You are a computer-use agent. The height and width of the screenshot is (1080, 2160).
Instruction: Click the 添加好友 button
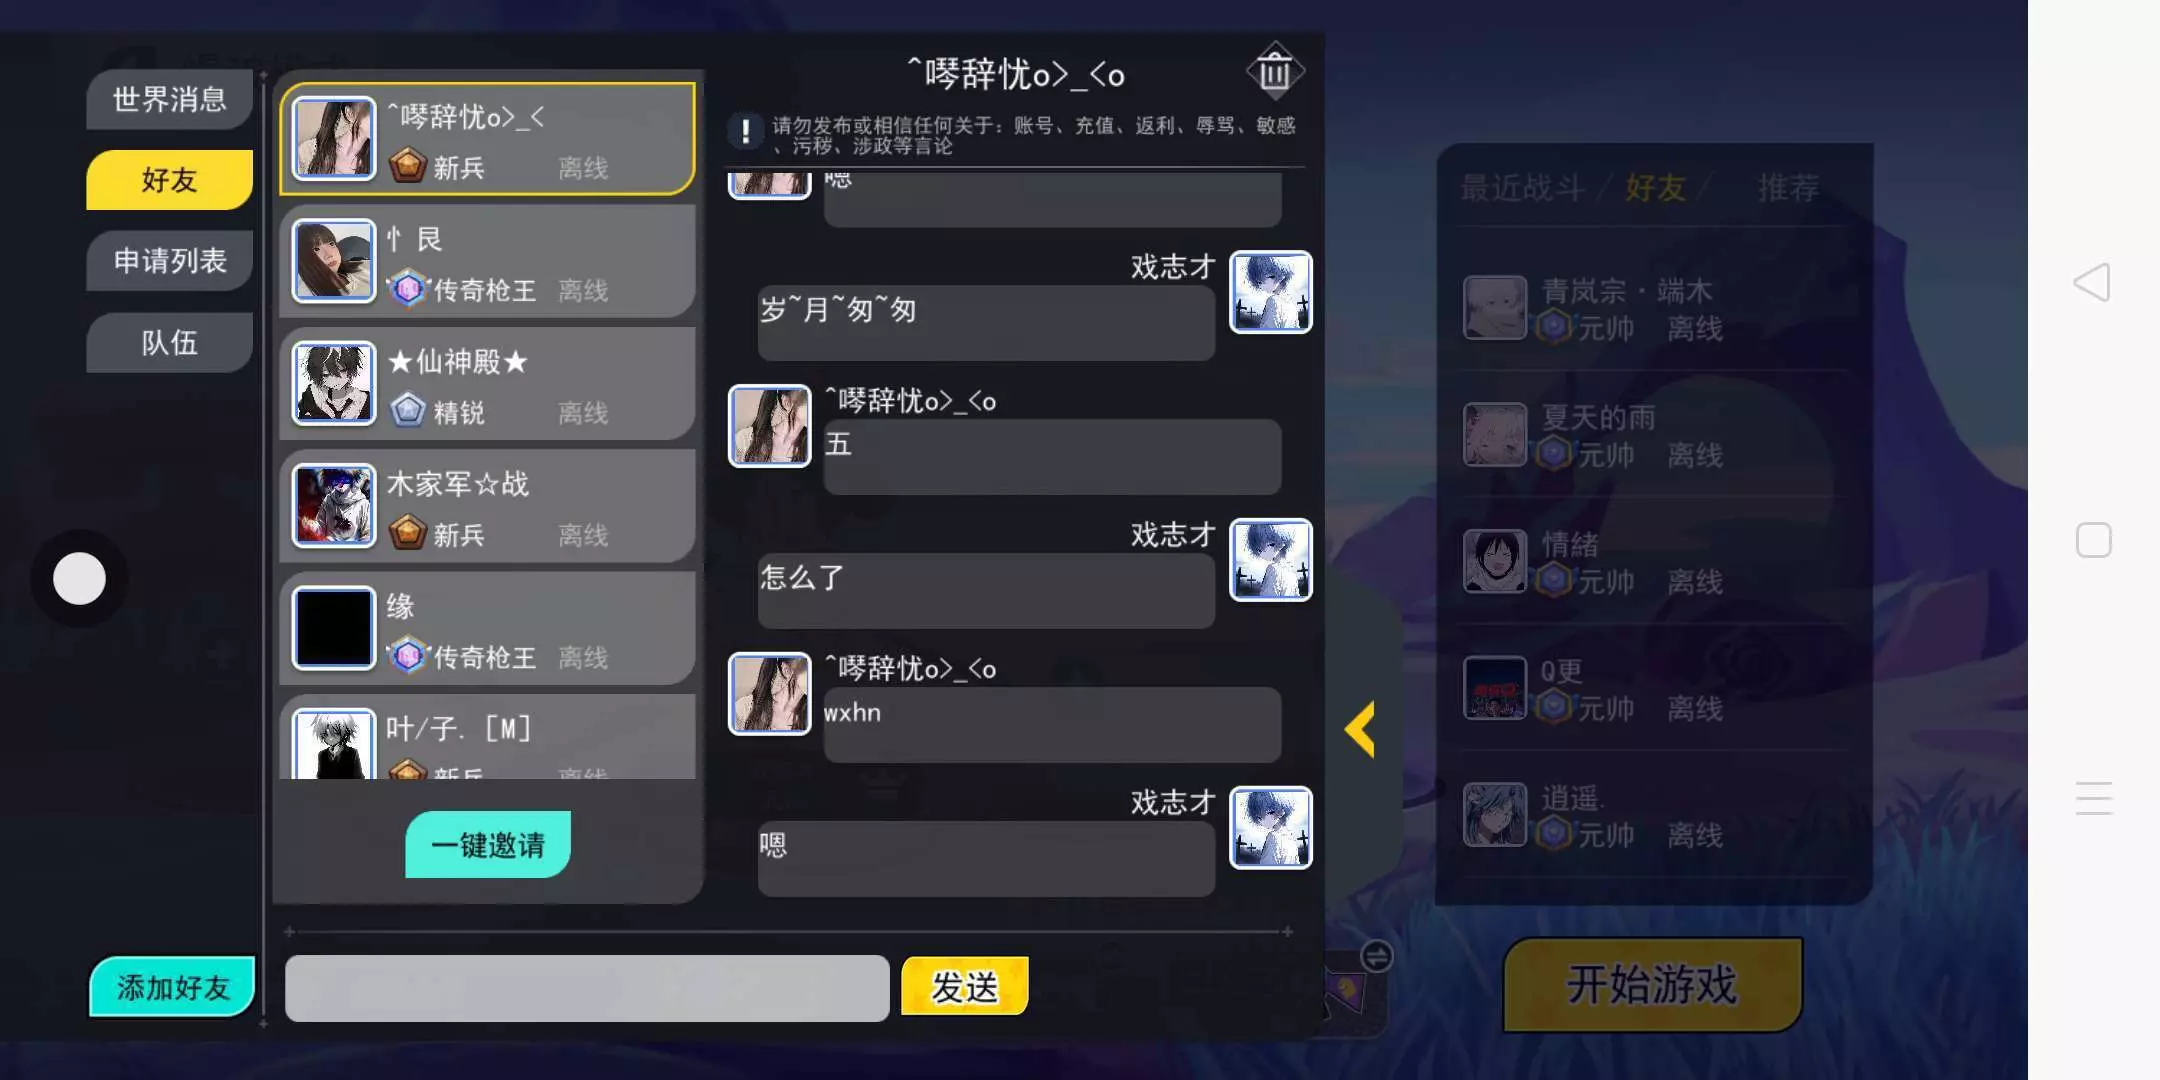click(172, 987)
